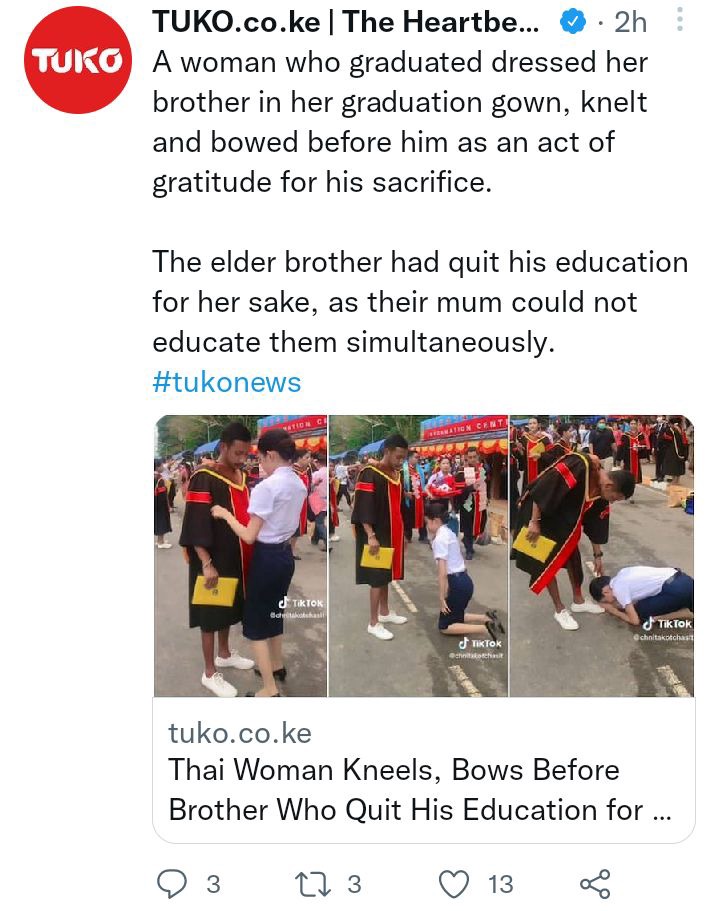
Task: Open the three-dot more options menu
Action: [x=679, y=20]
